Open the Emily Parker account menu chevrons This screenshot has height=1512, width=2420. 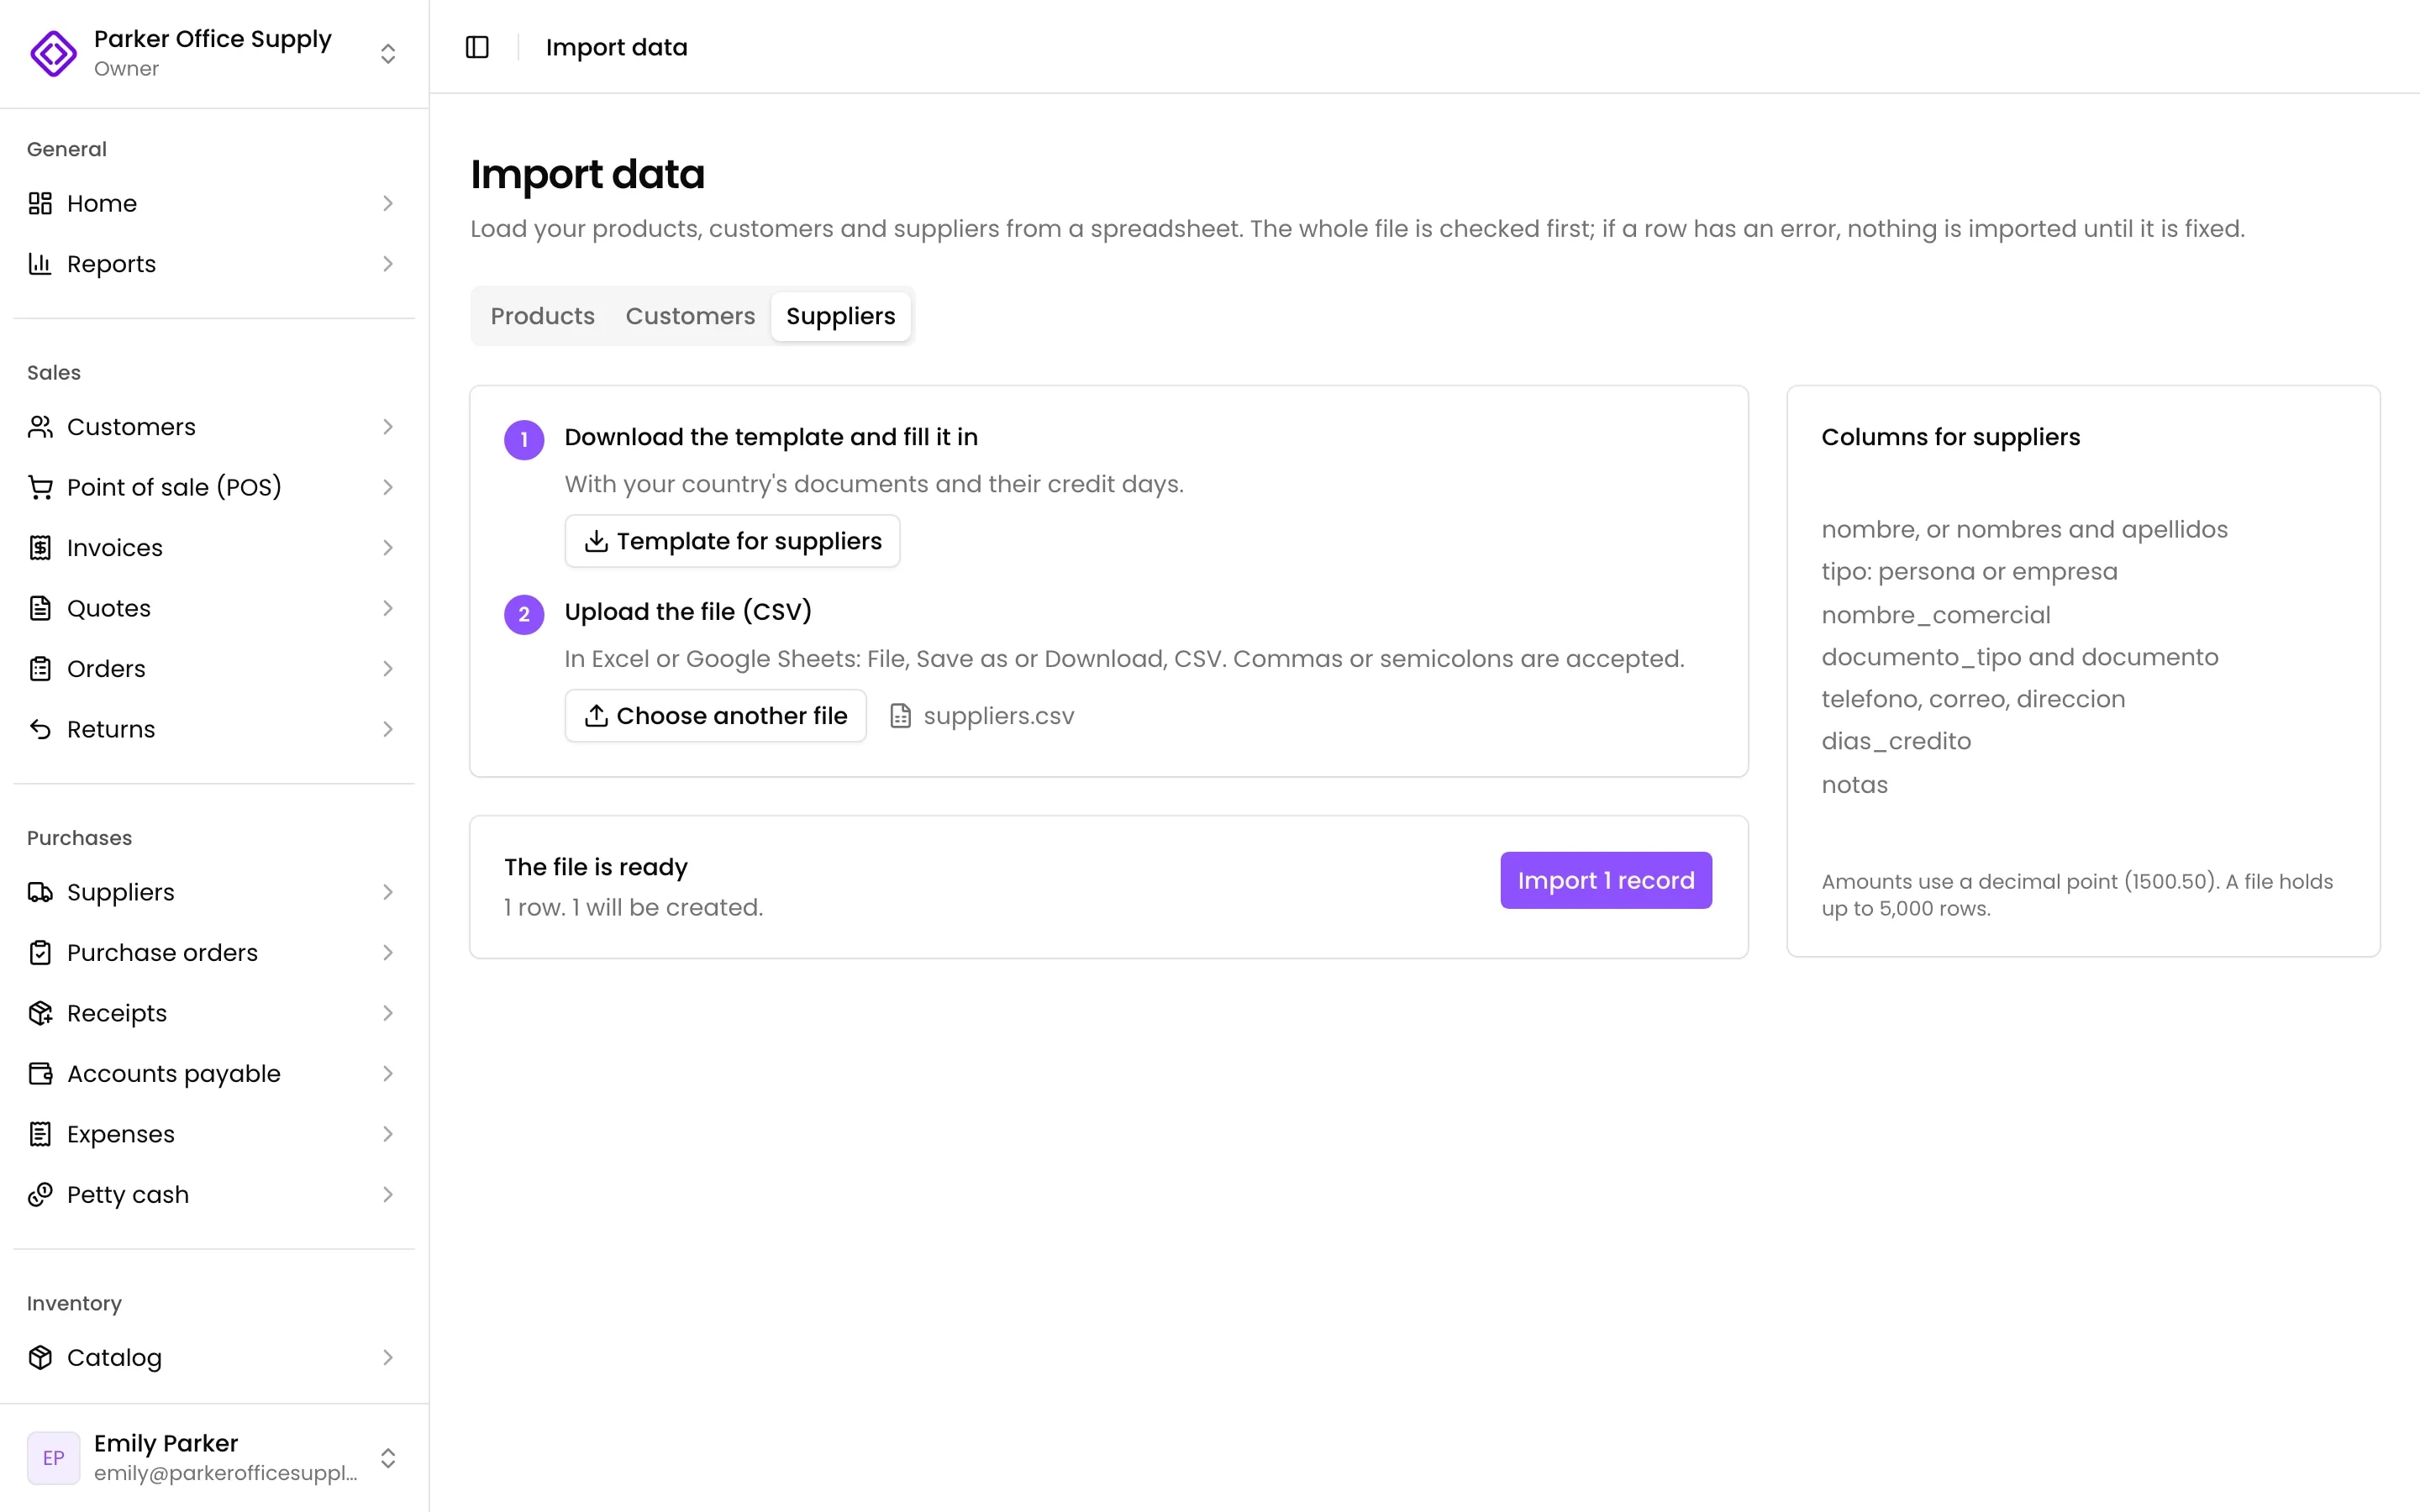pos(388,1458)
